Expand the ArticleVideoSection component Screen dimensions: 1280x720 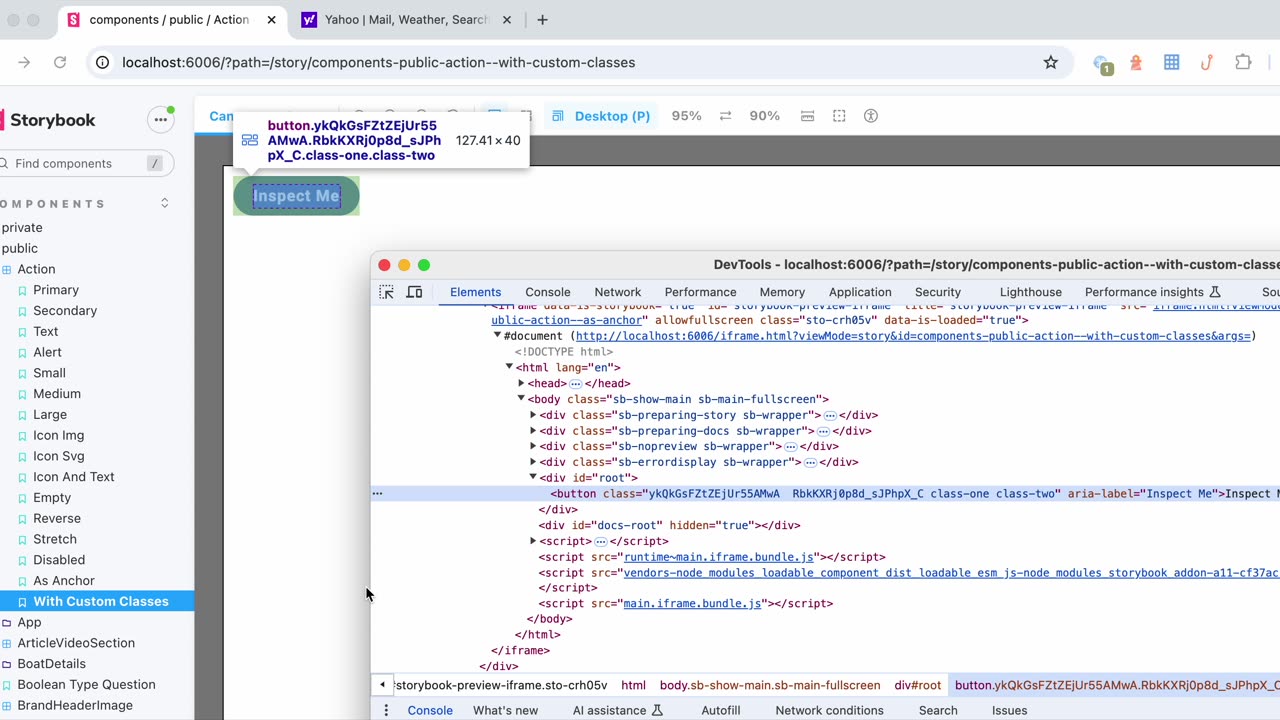pos(76,643)
